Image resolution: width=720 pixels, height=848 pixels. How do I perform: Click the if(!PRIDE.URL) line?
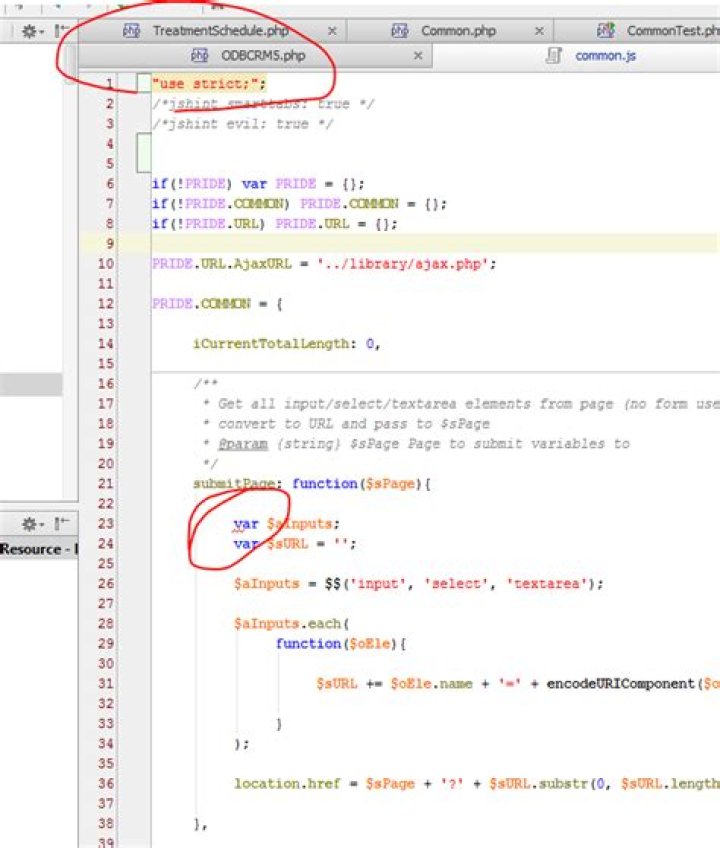[274, 224]
